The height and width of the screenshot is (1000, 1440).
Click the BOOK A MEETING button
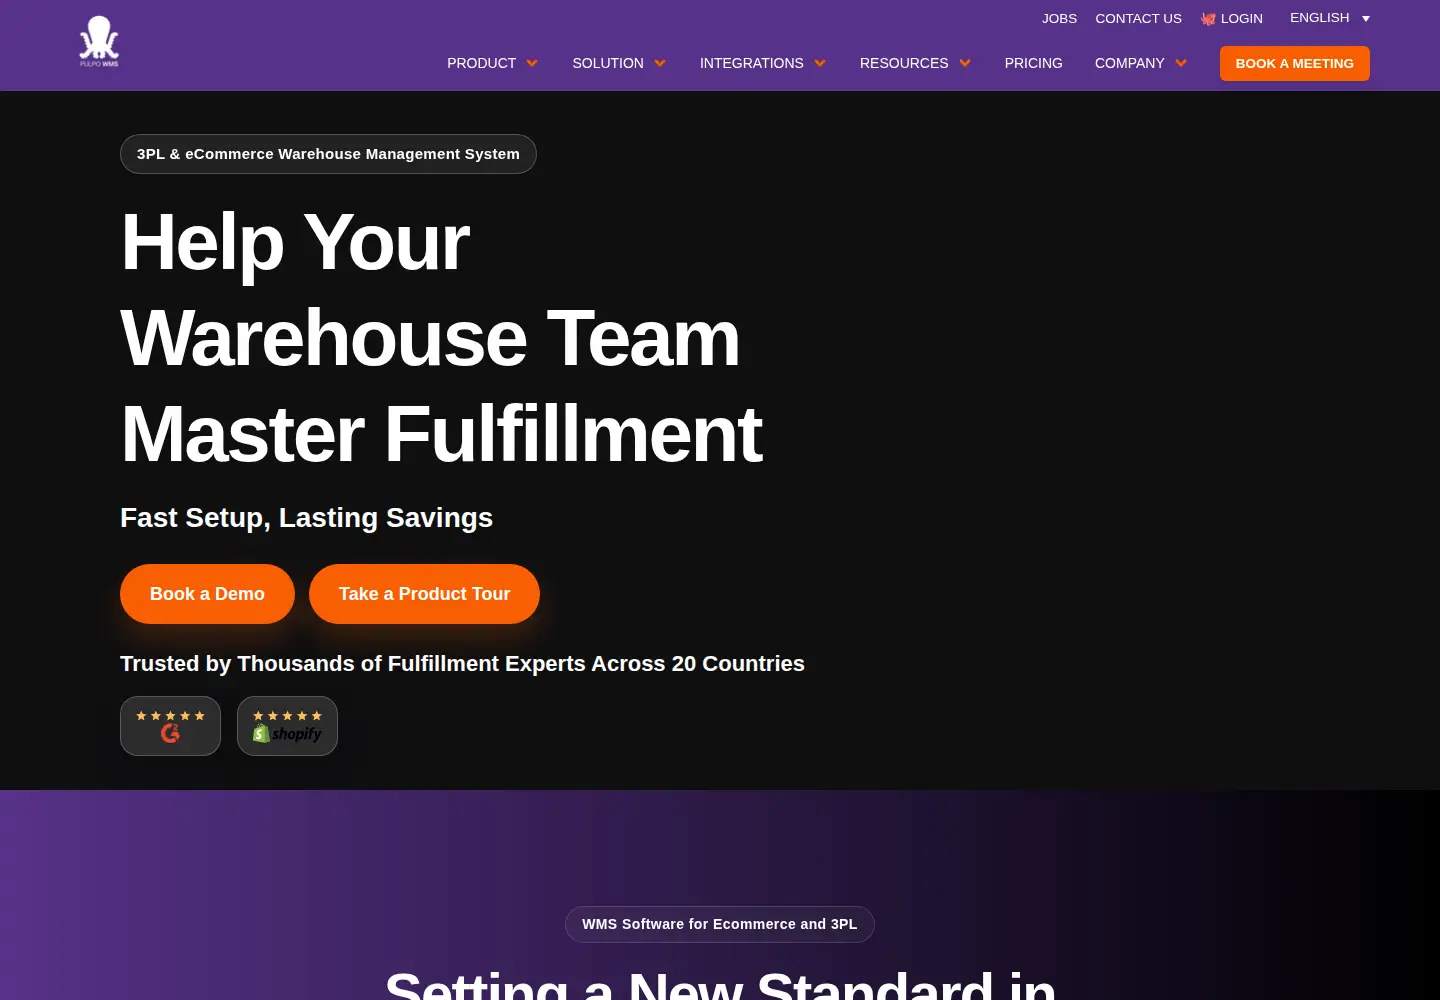pyautogui.click(x=1294, y=63)
